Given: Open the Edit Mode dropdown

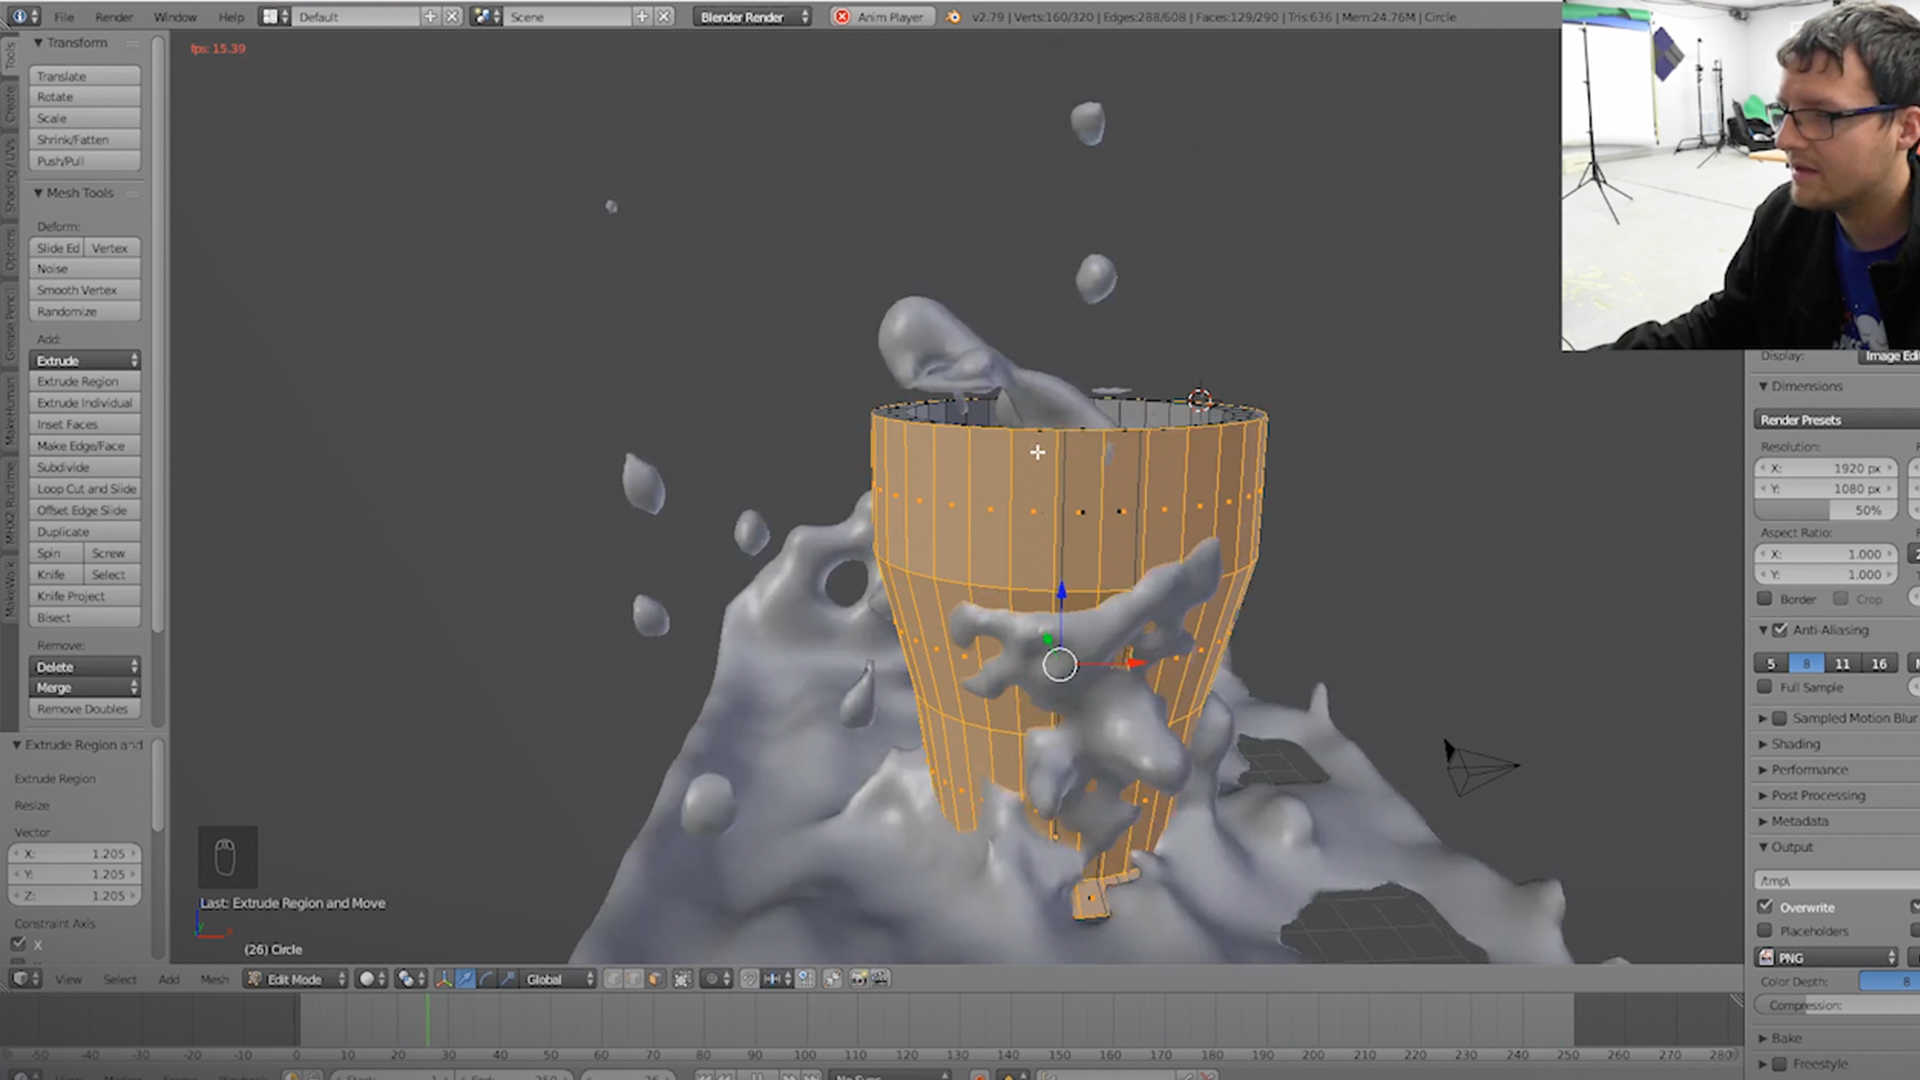Looking at the screenshot, I should click(296, 979).
